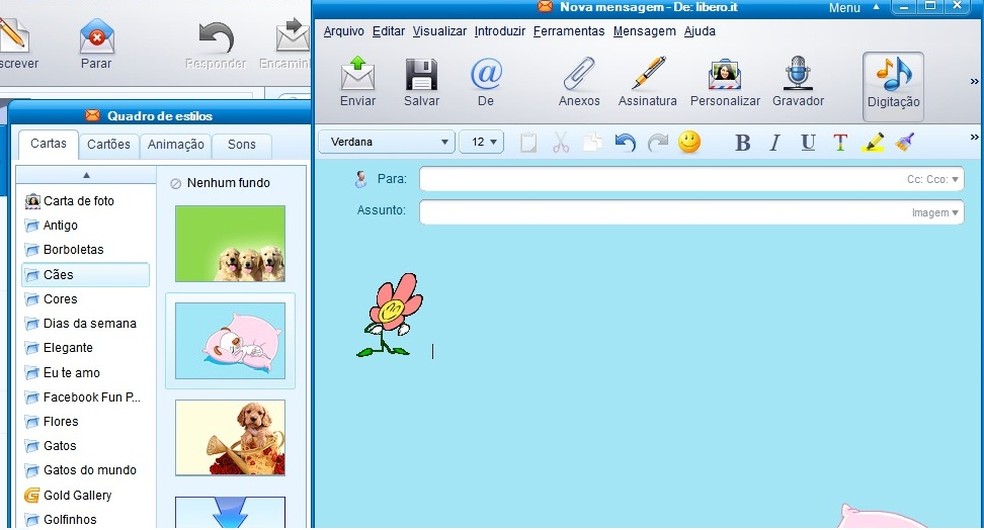Click Parar in the main window toolbar
984x530 pixels.
click(x=96, y=44)
